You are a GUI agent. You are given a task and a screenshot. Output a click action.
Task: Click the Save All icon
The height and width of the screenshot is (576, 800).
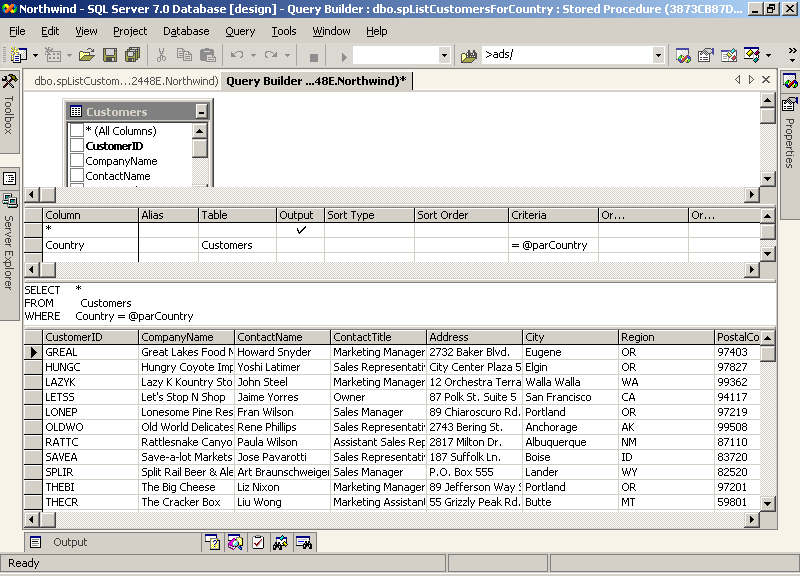pyautogui.click(x=133, y=55)
